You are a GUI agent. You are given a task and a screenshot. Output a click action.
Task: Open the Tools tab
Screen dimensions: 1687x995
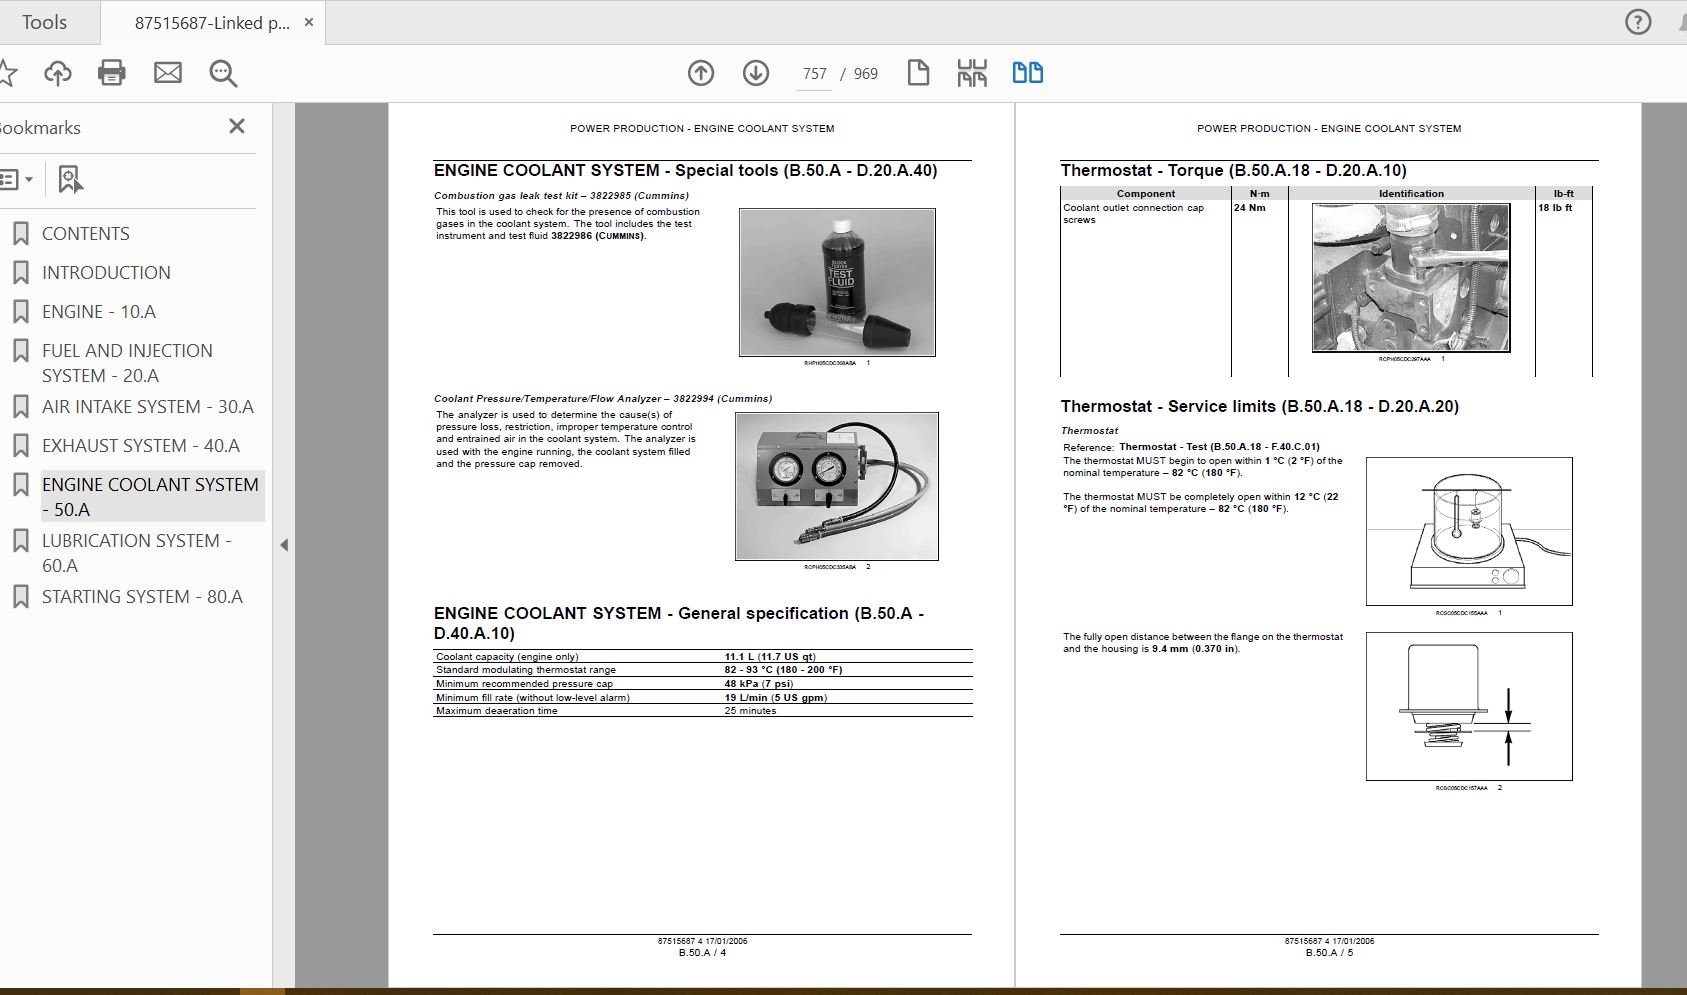coord(45,22)
